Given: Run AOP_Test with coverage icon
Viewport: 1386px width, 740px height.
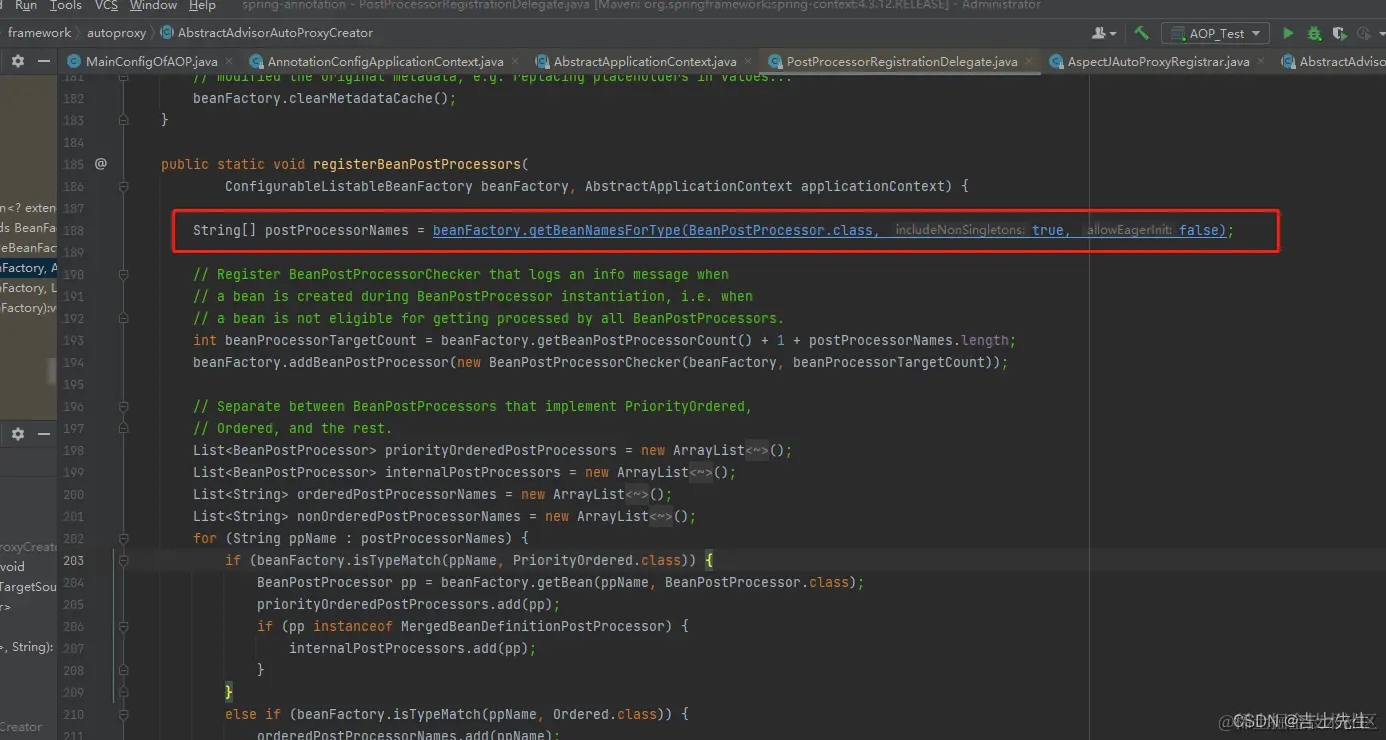Looking at the screenshot, I should click(x=1339, y=33).
